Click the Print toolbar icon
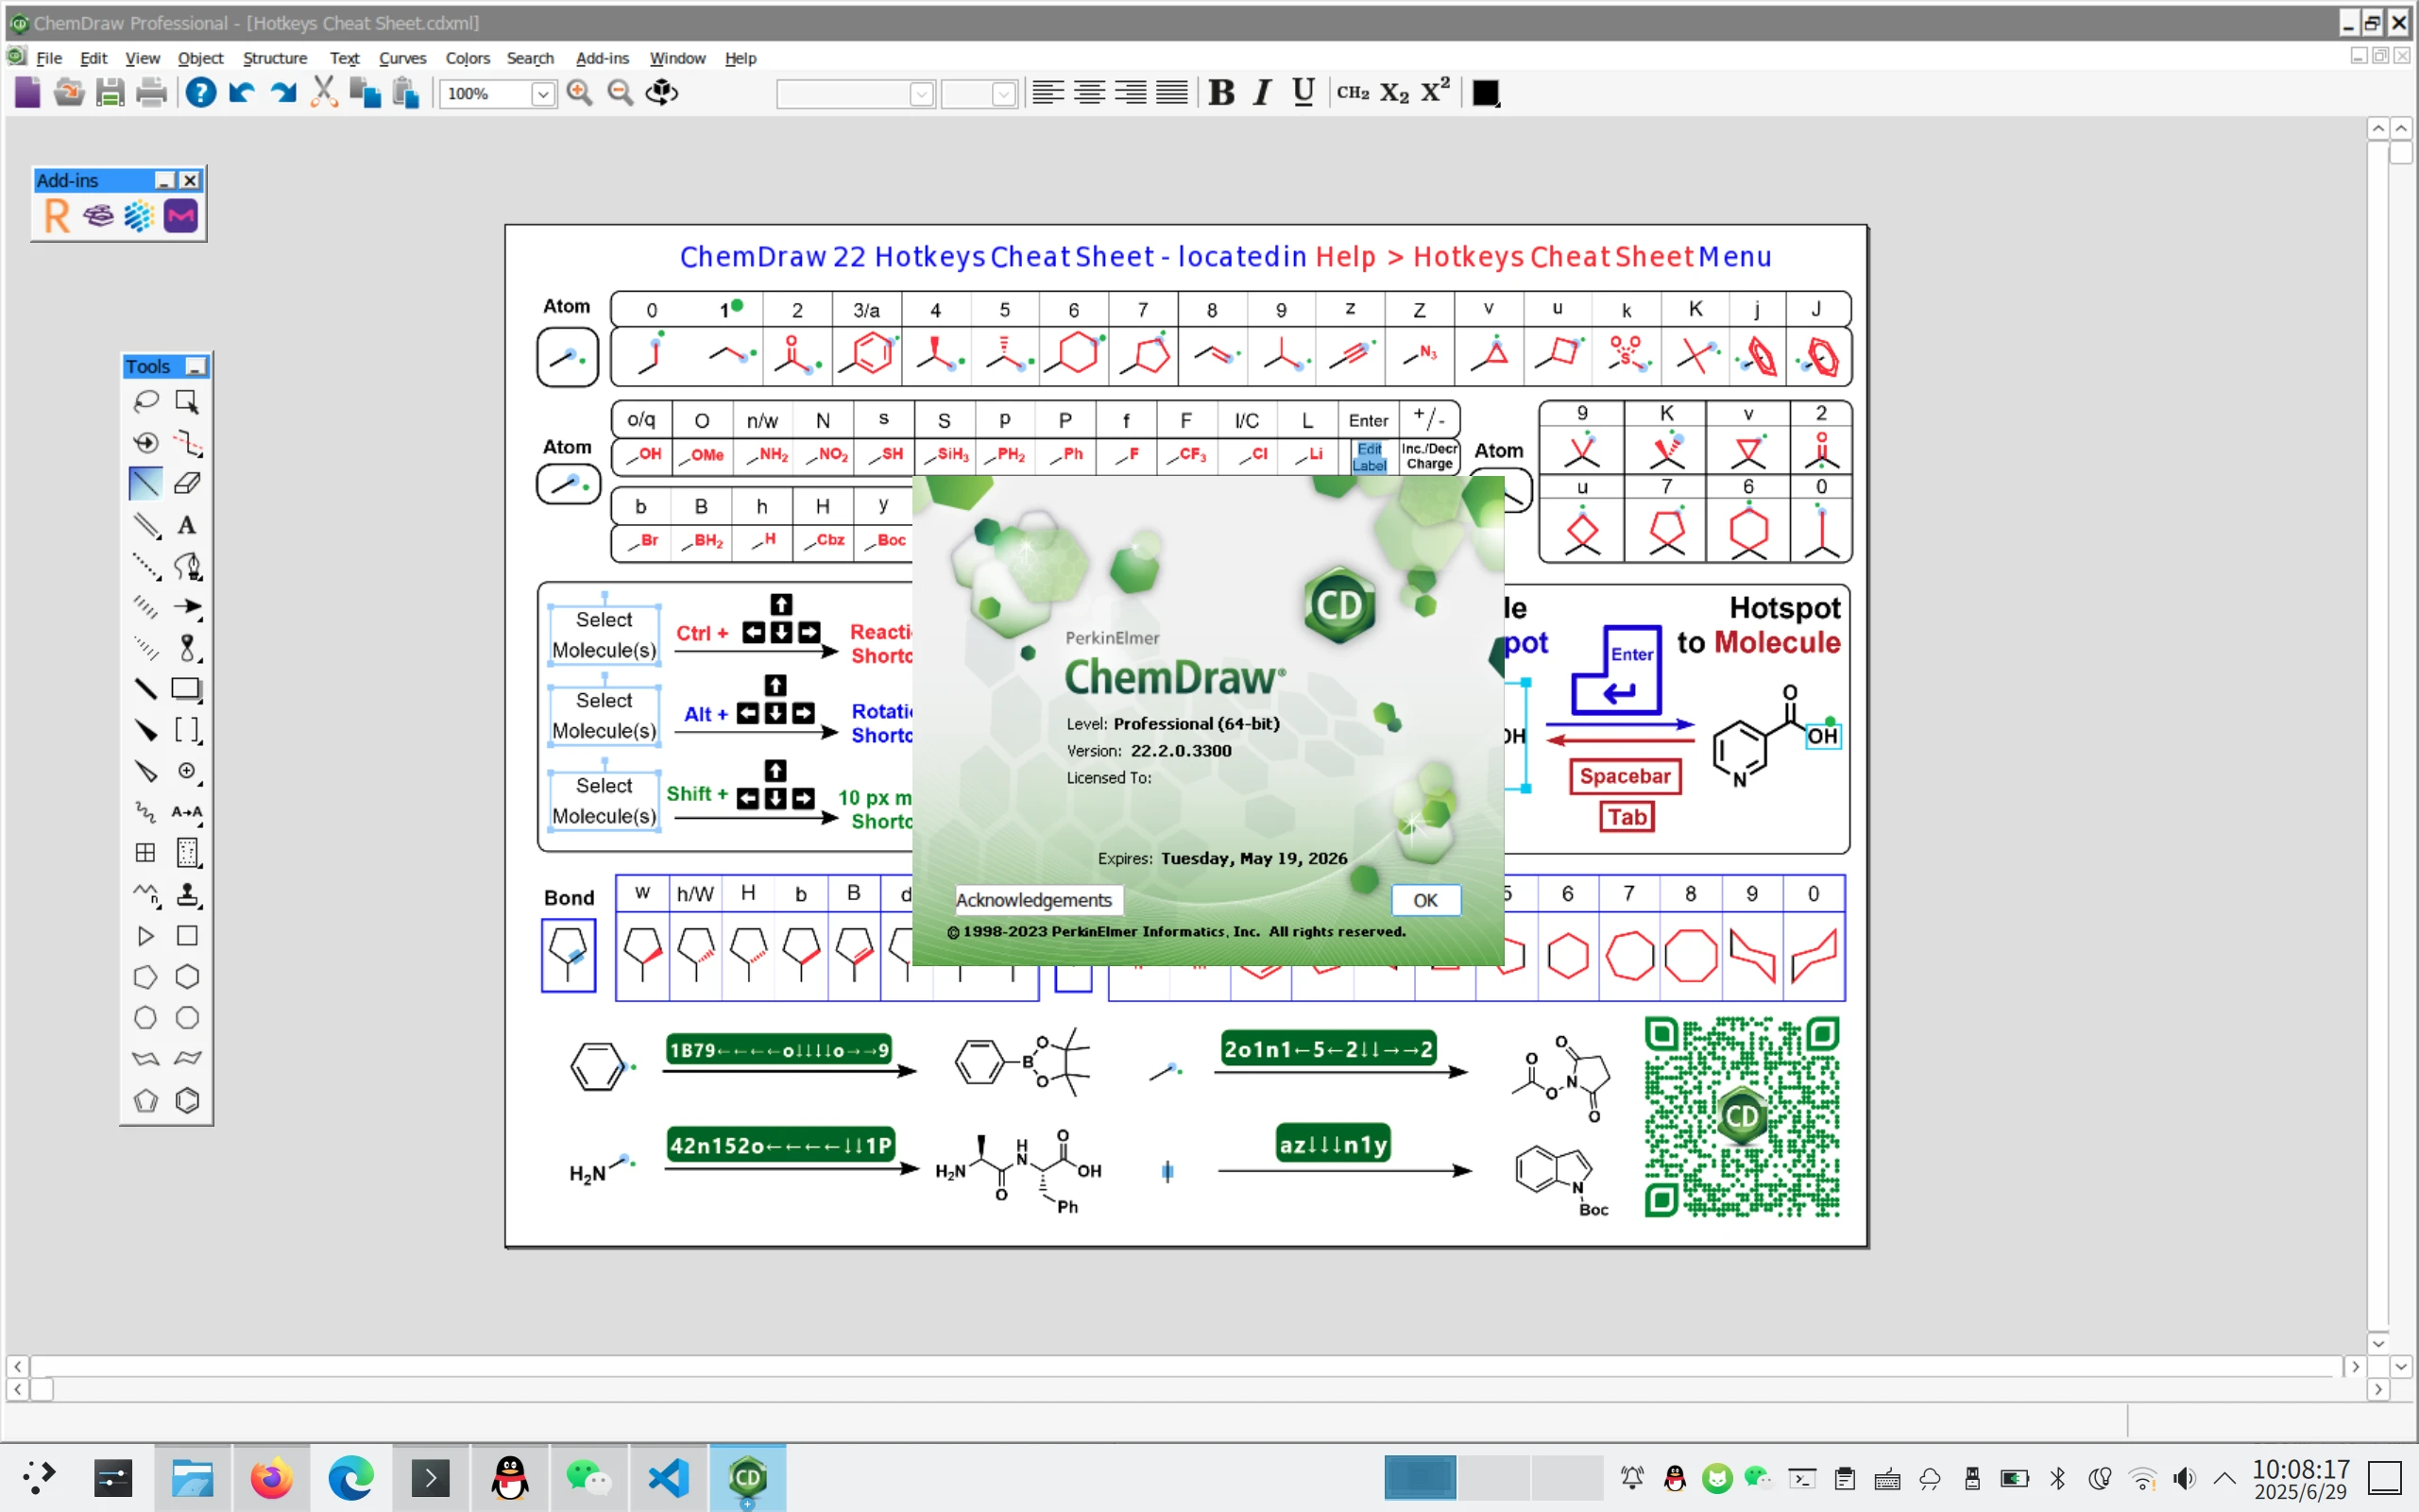 151,93
